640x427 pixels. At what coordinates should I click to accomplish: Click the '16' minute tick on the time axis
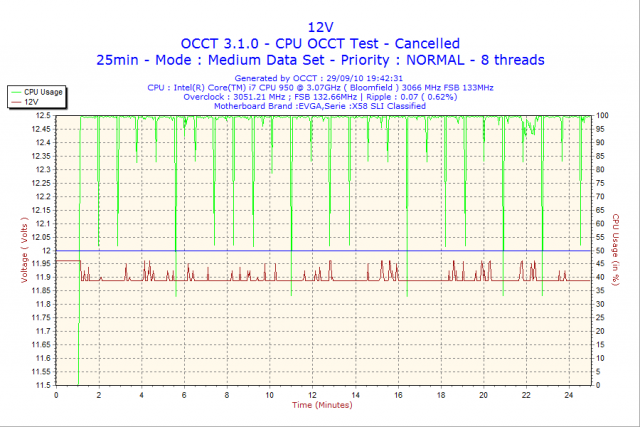[398, 395]
